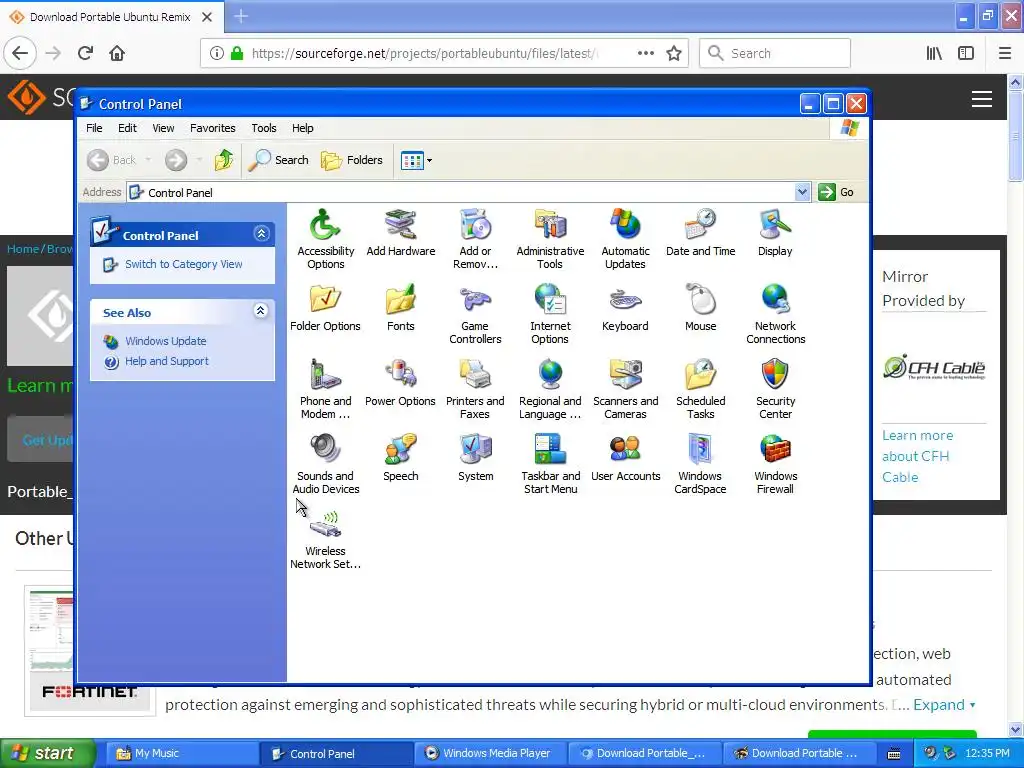Open Firefox Library icon
Image resolution: width=1024 pixels, height=768 pixels.
934,53
